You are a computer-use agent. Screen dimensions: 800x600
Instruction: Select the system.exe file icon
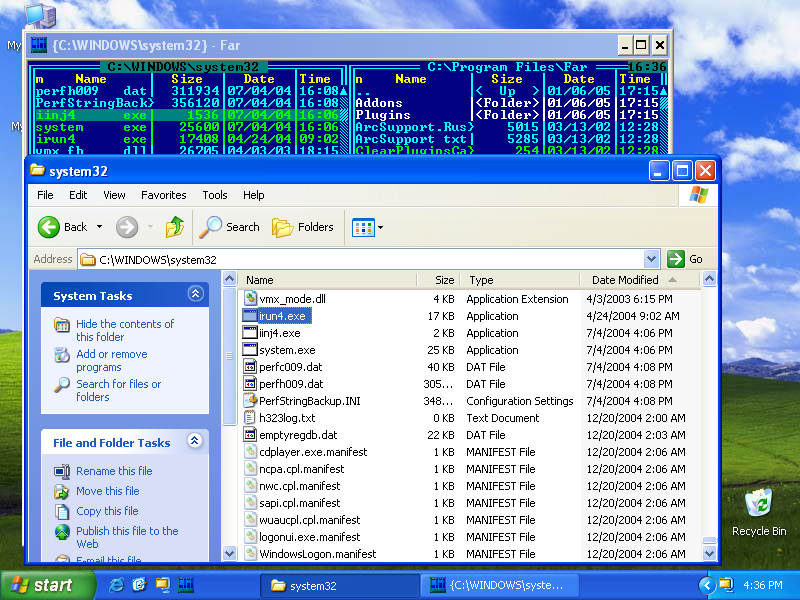(250, 350)
